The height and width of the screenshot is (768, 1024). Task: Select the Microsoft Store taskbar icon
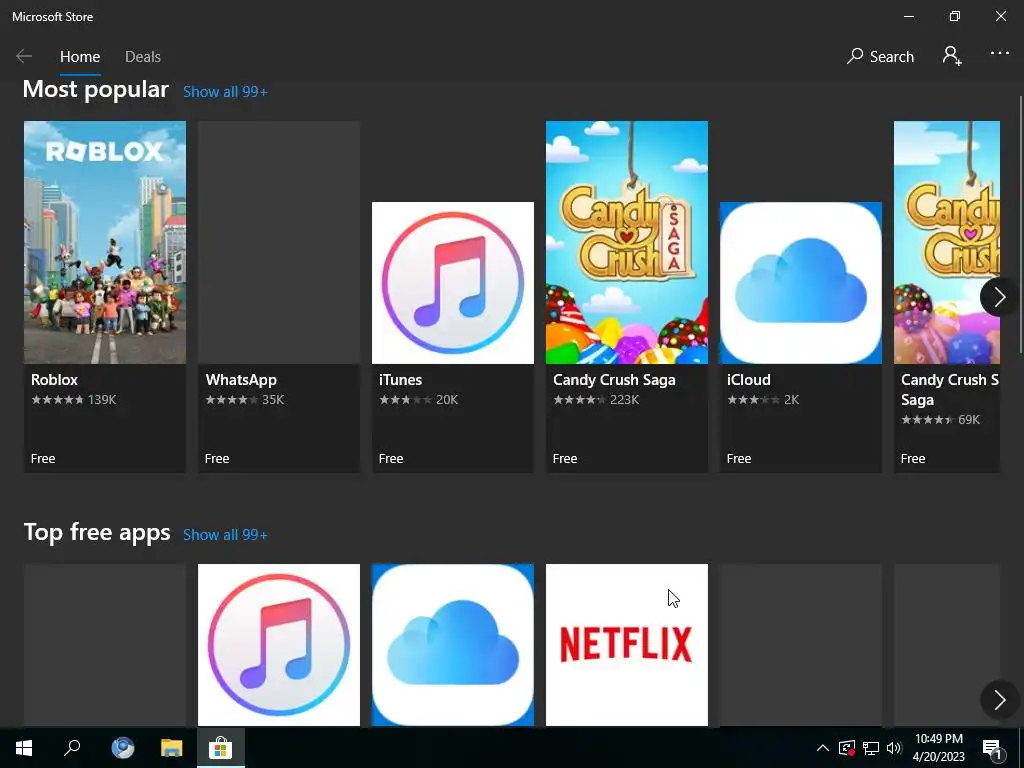[x=221, y=748]
